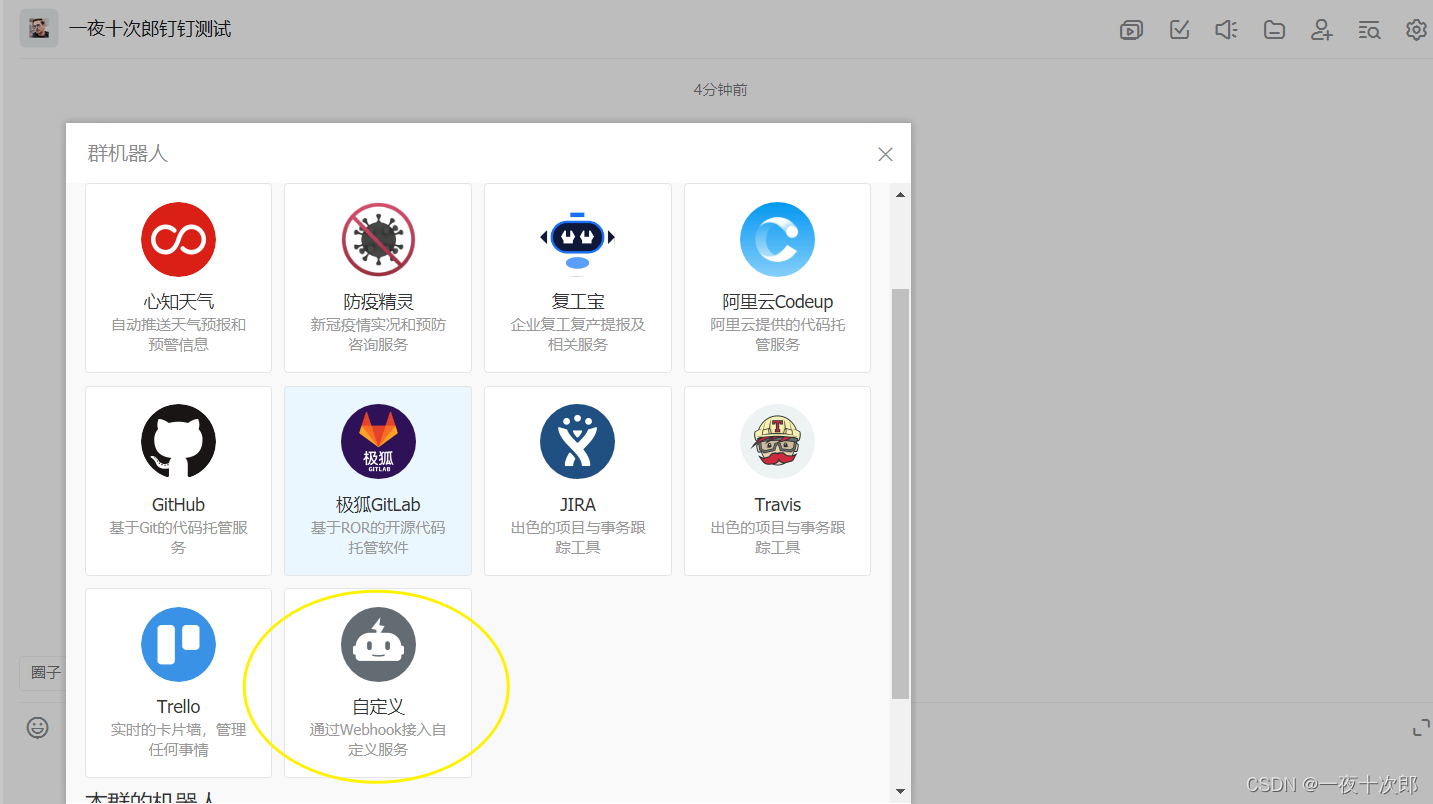
Task: Click description 新冠疫情实况和预防咨询服务
Action: point(378,335)
